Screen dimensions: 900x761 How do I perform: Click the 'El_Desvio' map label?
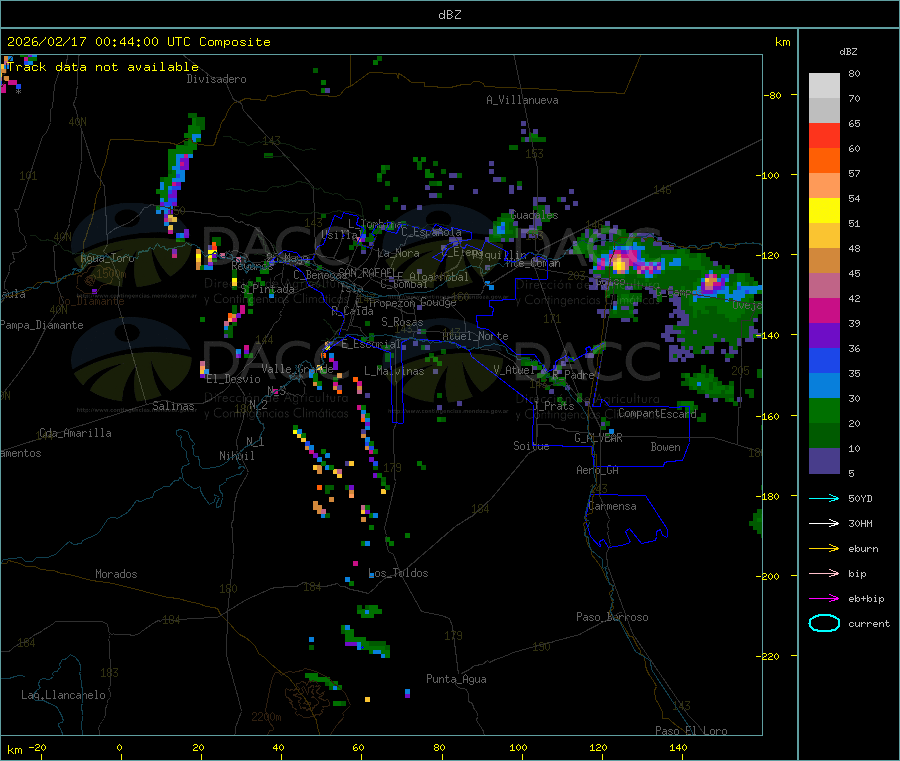coord(233,379)
